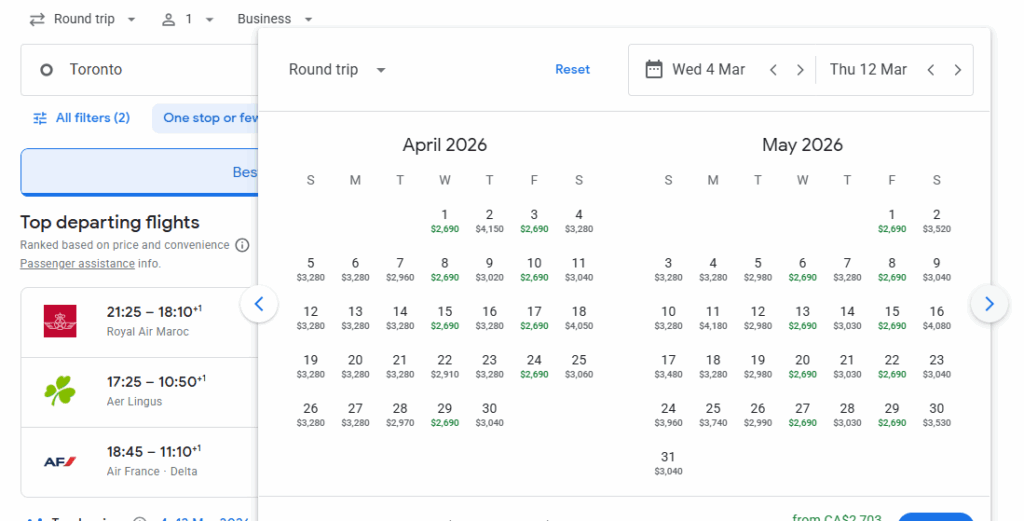Select the 21:25 – 18:10 Royal Air Maroc flight
This screenshot has height=521, width=1024.
[140, 322]
